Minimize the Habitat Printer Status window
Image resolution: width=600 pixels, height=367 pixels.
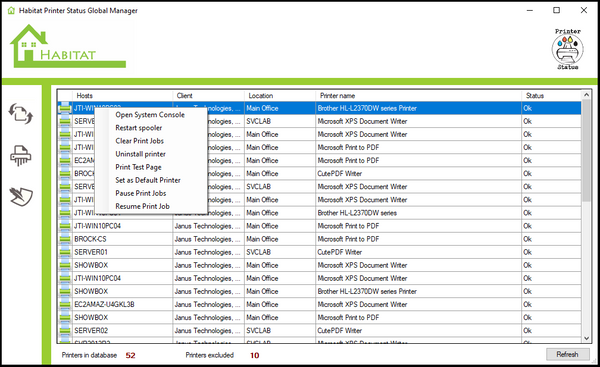[530, 10]
